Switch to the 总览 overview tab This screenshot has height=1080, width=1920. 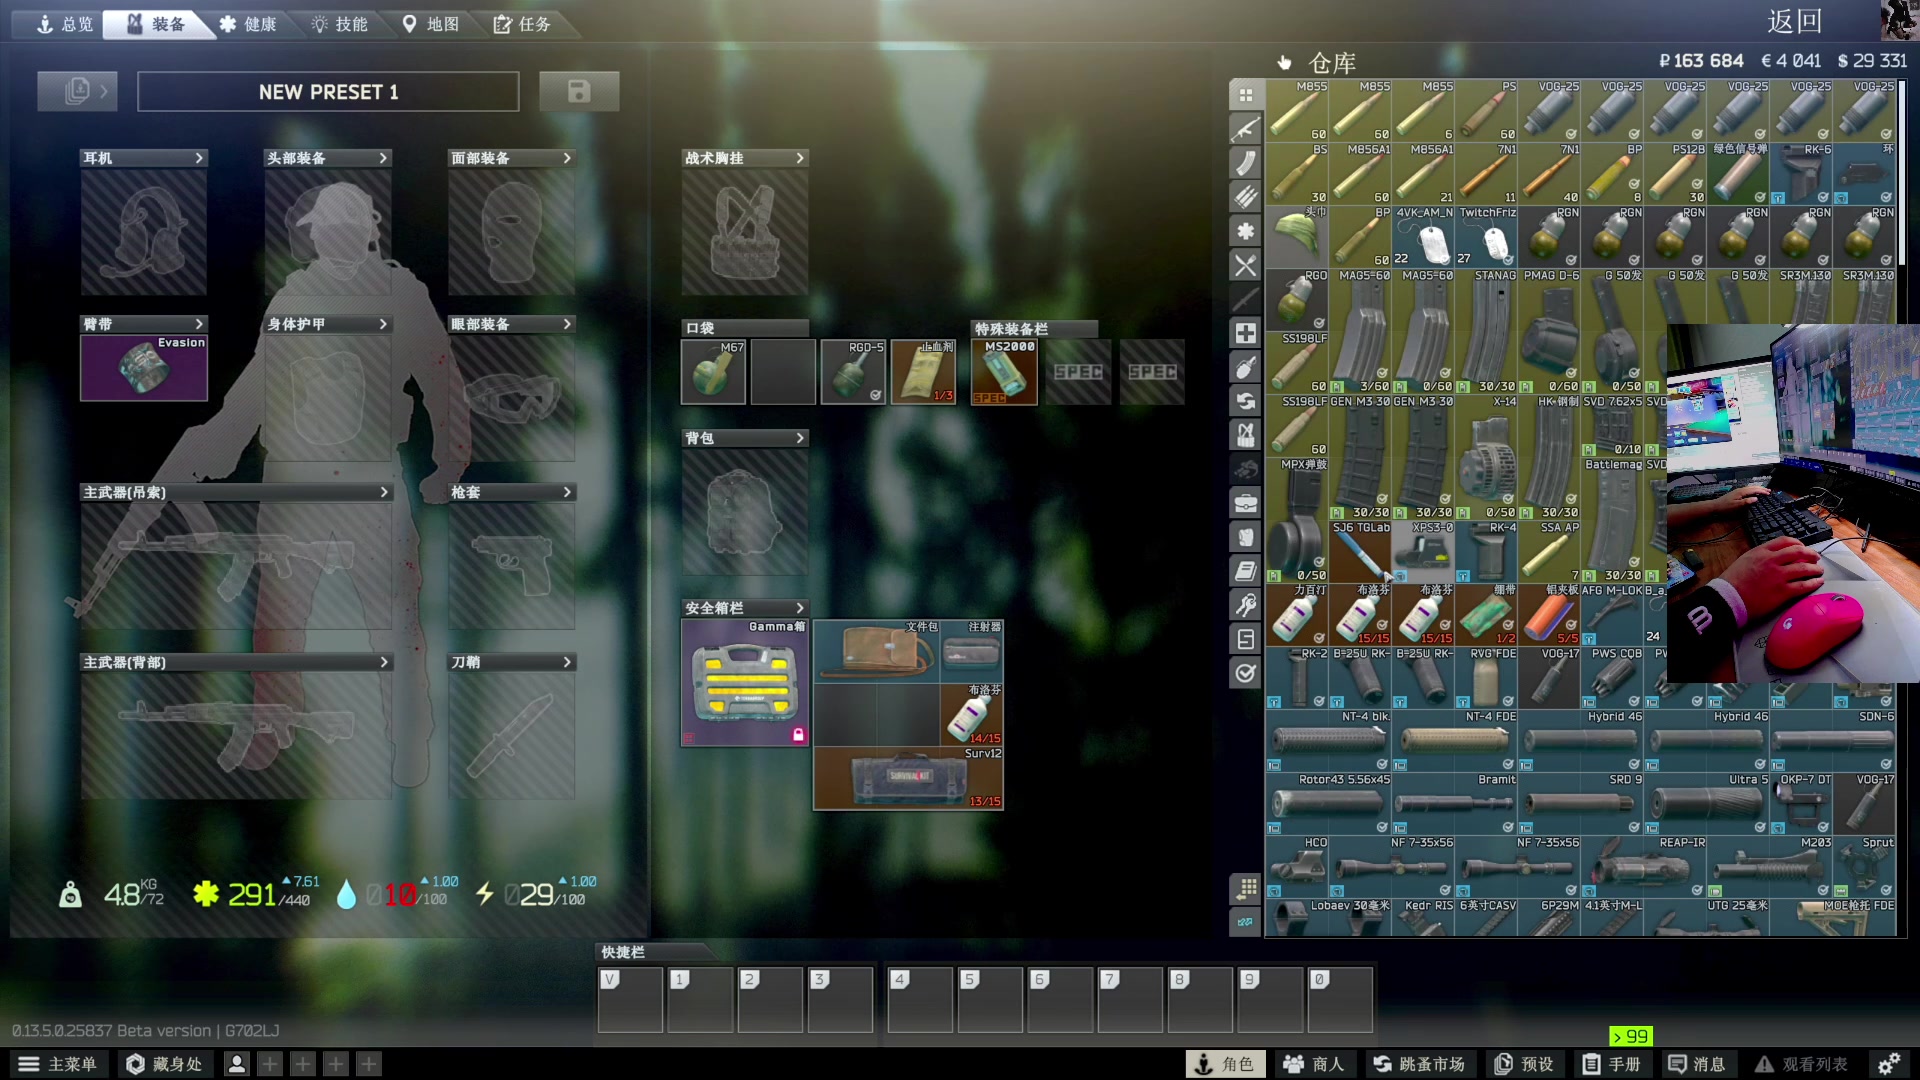click(65, 24)
